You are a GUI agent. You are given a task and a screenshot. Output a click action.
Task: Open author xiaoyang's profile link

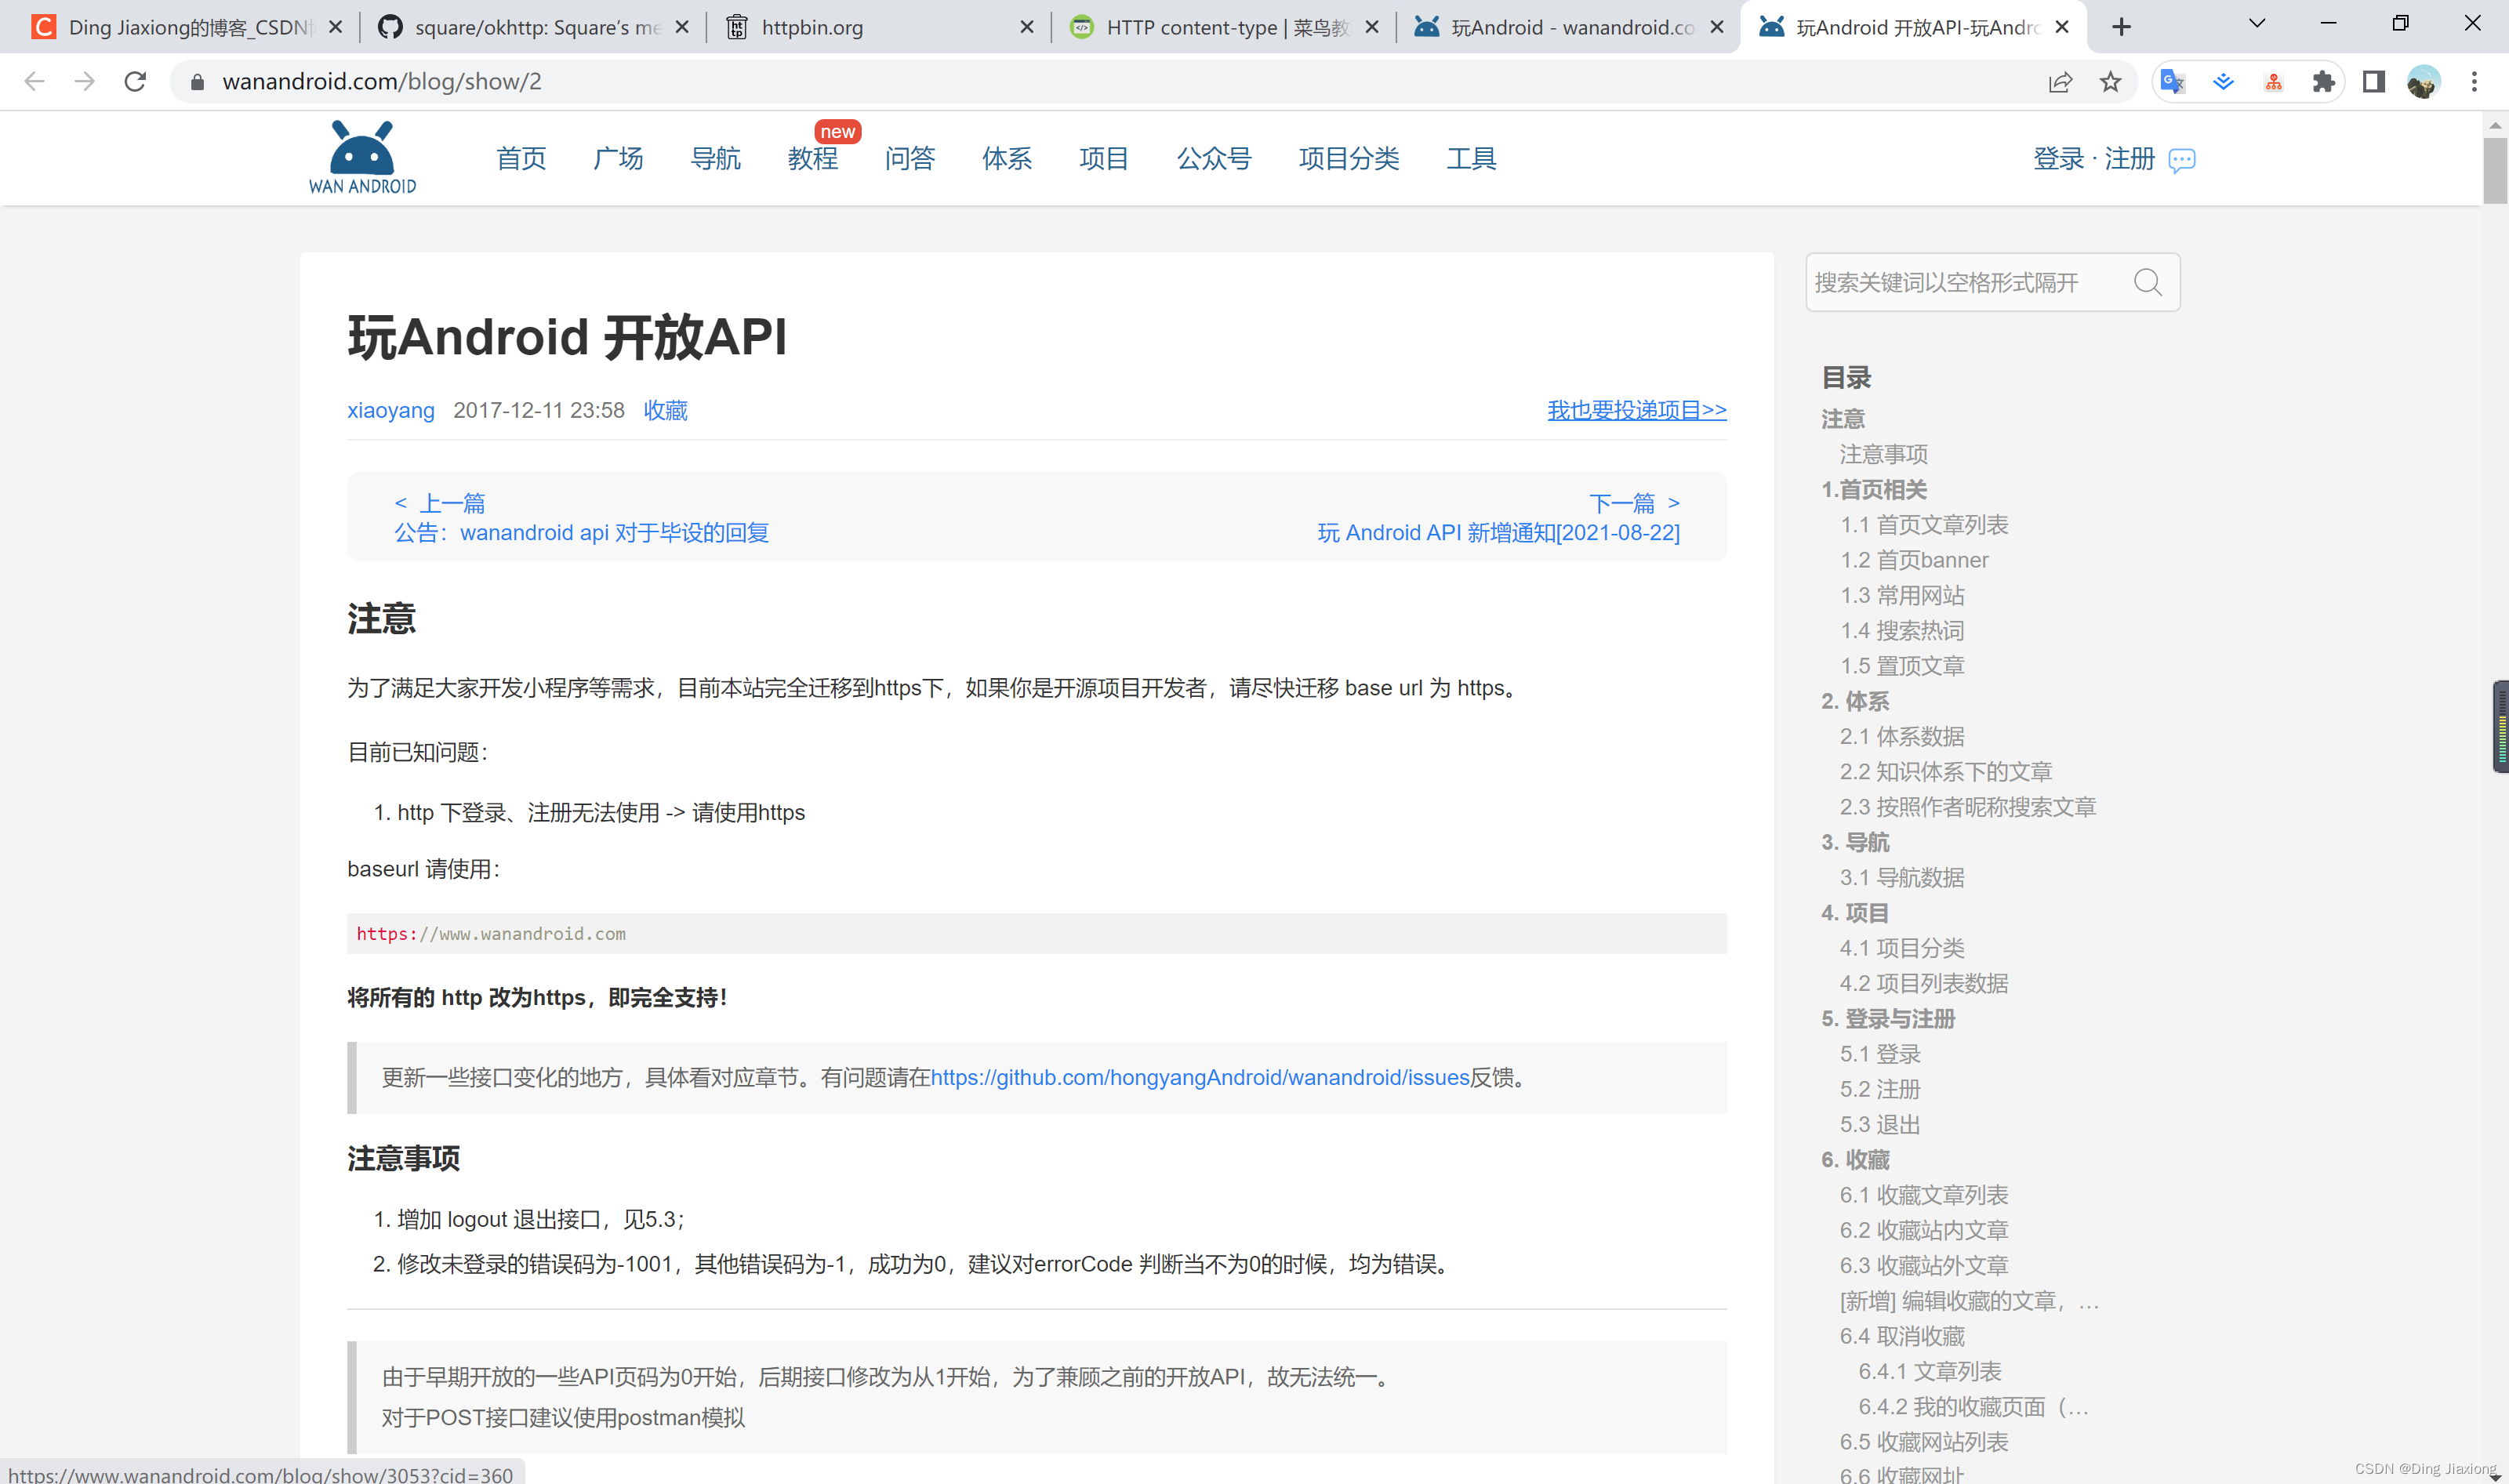pos(390,410)
